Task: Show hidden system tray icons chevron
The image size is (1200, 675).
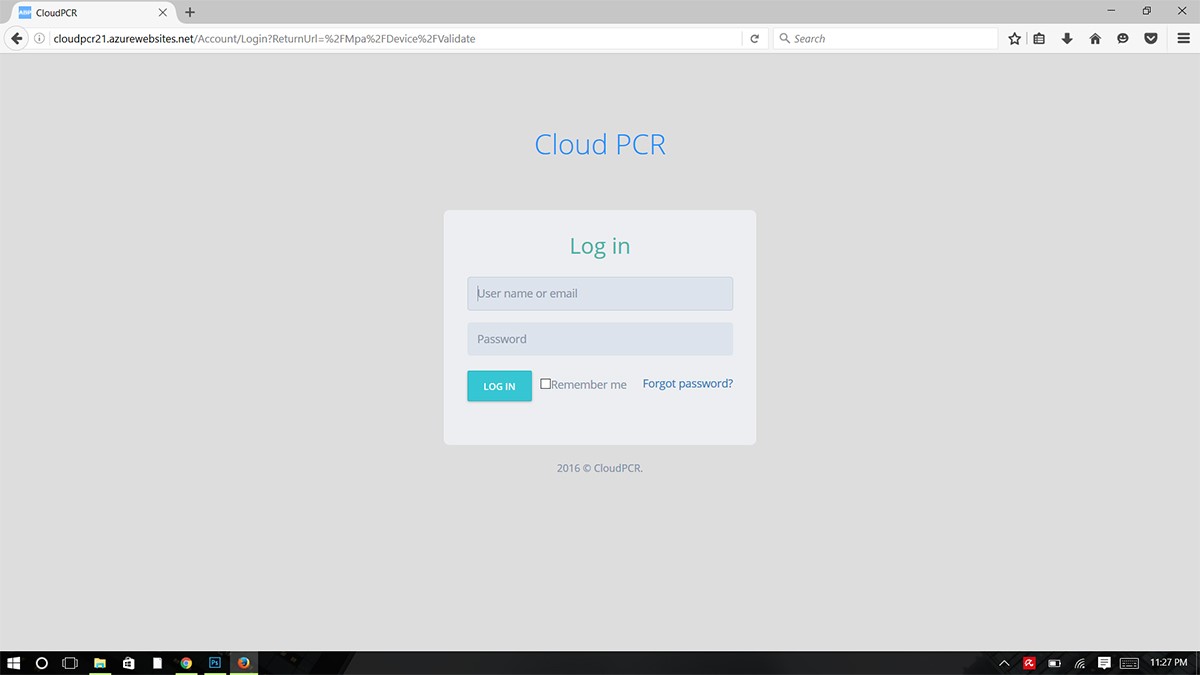Action: [1005, 663]
